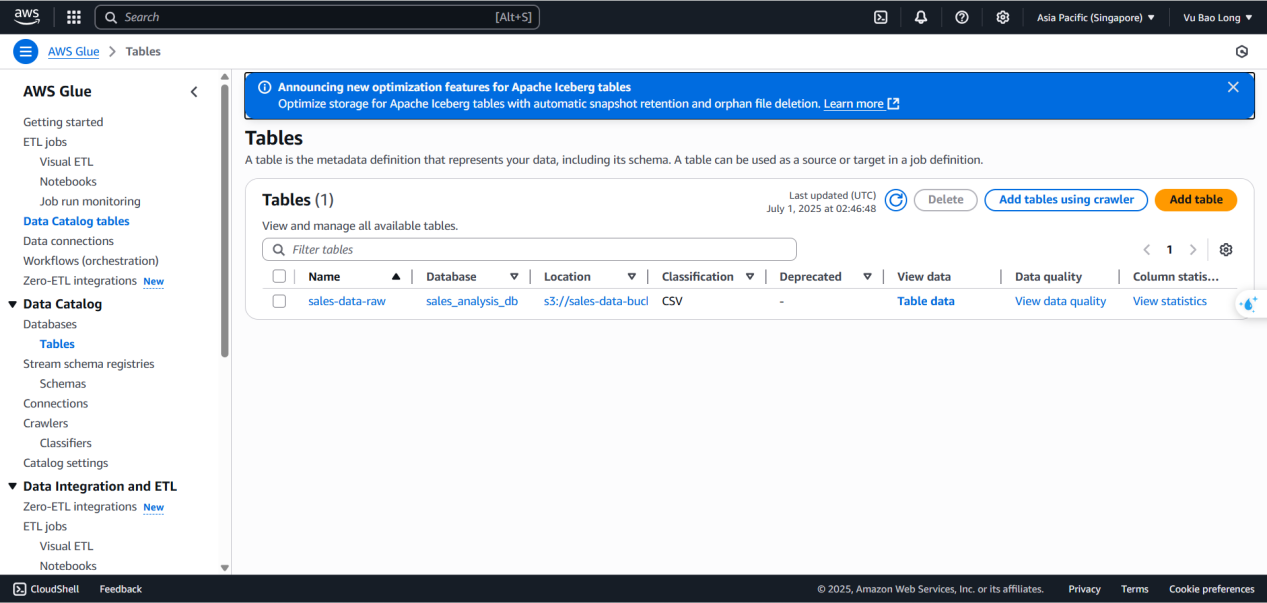
Task: Sort tables by Name column arrow
Action: point(396,277)
